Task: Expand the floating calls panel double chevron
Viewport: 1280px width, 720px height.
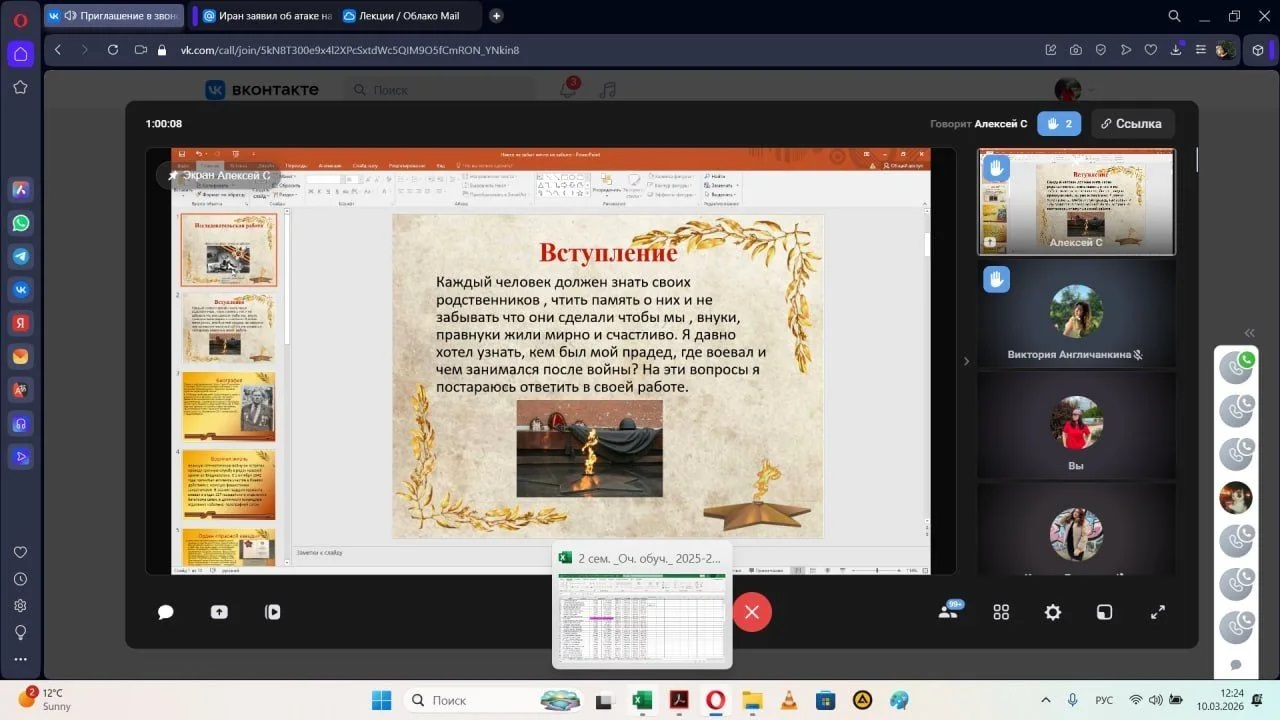Action: pyautogui.click(x=1248, y=333)
